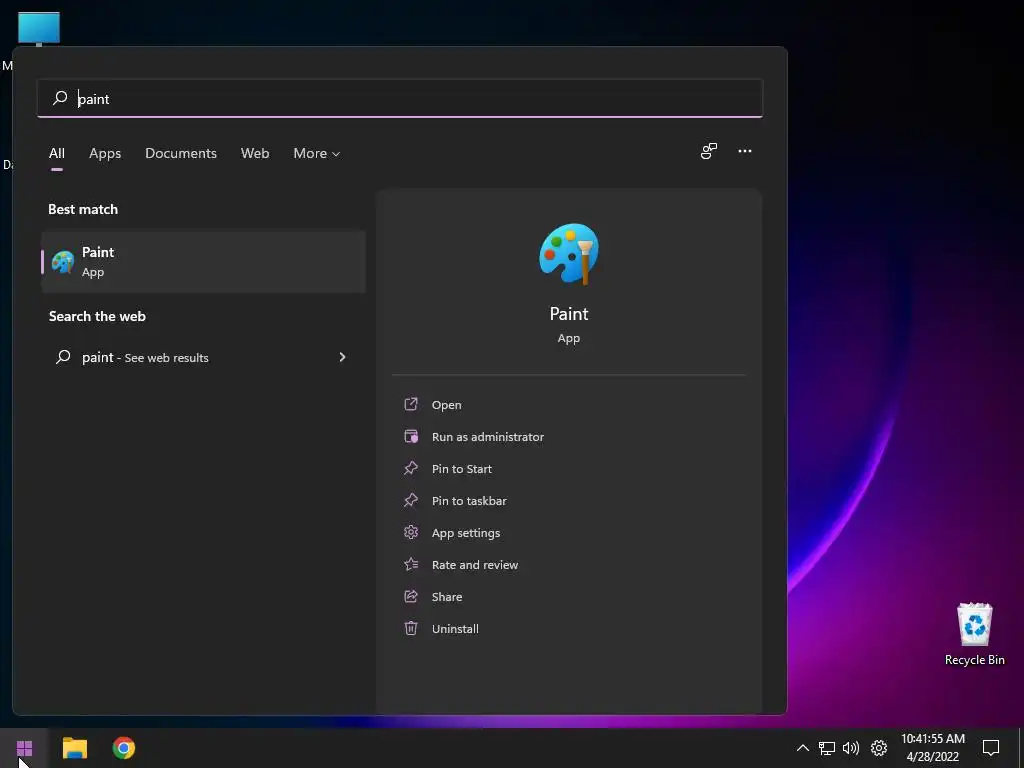The width and height of the screenshot is (1024, 768).
Task: Click the account feedback icon beside the ellipsis
Action: [709, 152]
